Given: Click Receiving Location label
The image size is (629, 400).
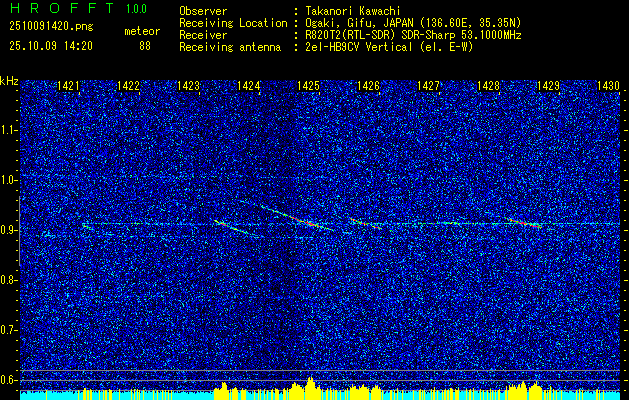Looking at the screenshot, I should 233,23.
